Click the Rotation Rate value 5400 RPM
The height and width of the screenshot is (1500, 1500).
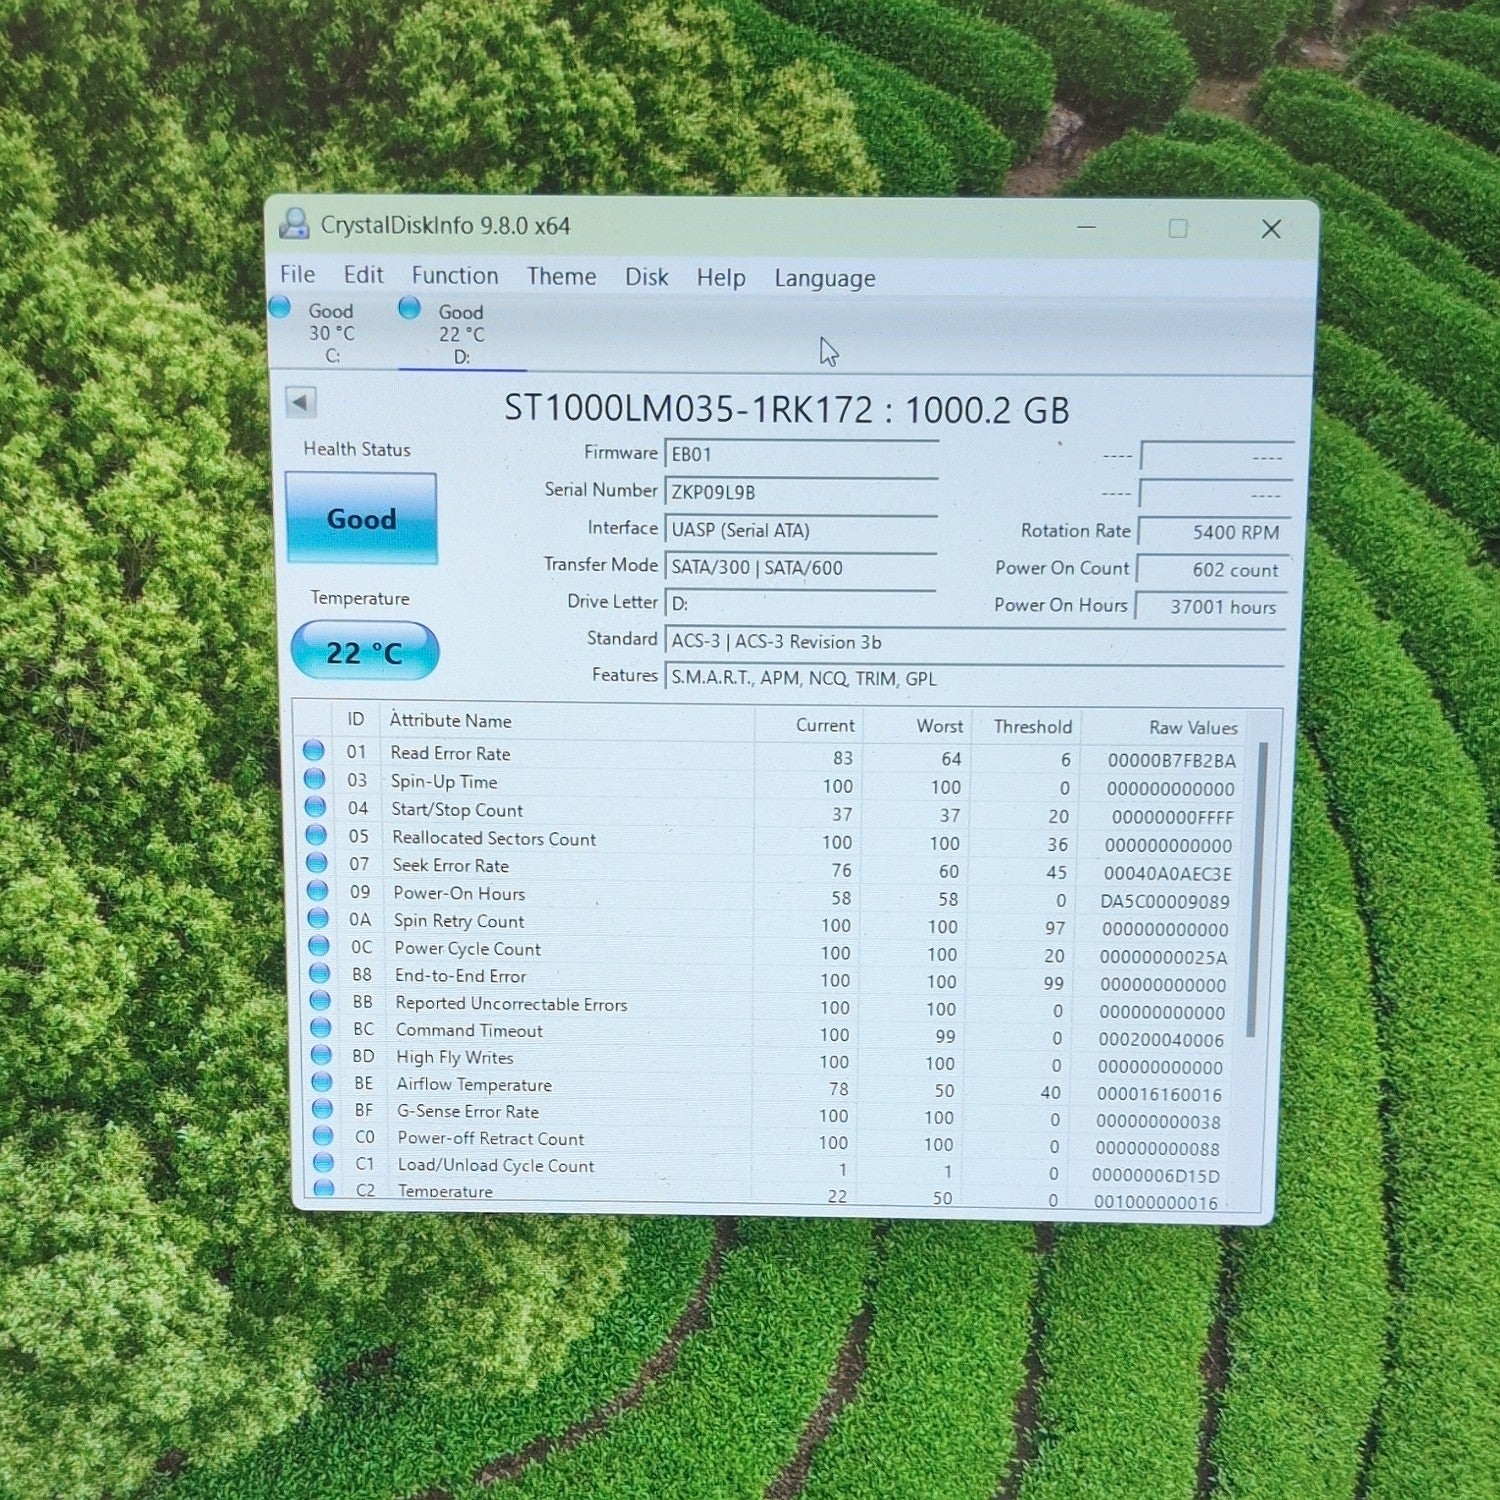tap(1214, 532)
